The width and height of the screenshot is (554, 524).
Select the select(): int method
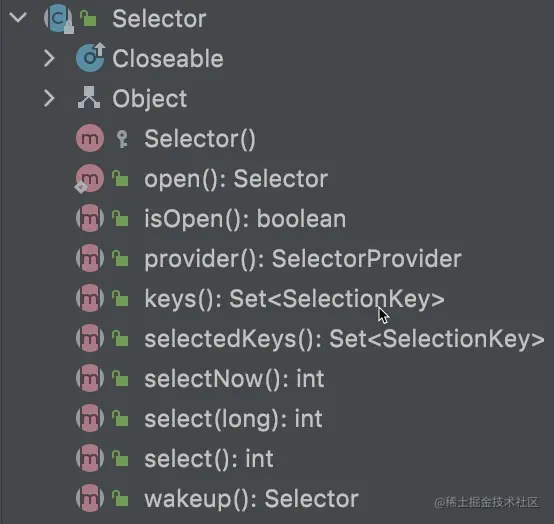[208, 459]
